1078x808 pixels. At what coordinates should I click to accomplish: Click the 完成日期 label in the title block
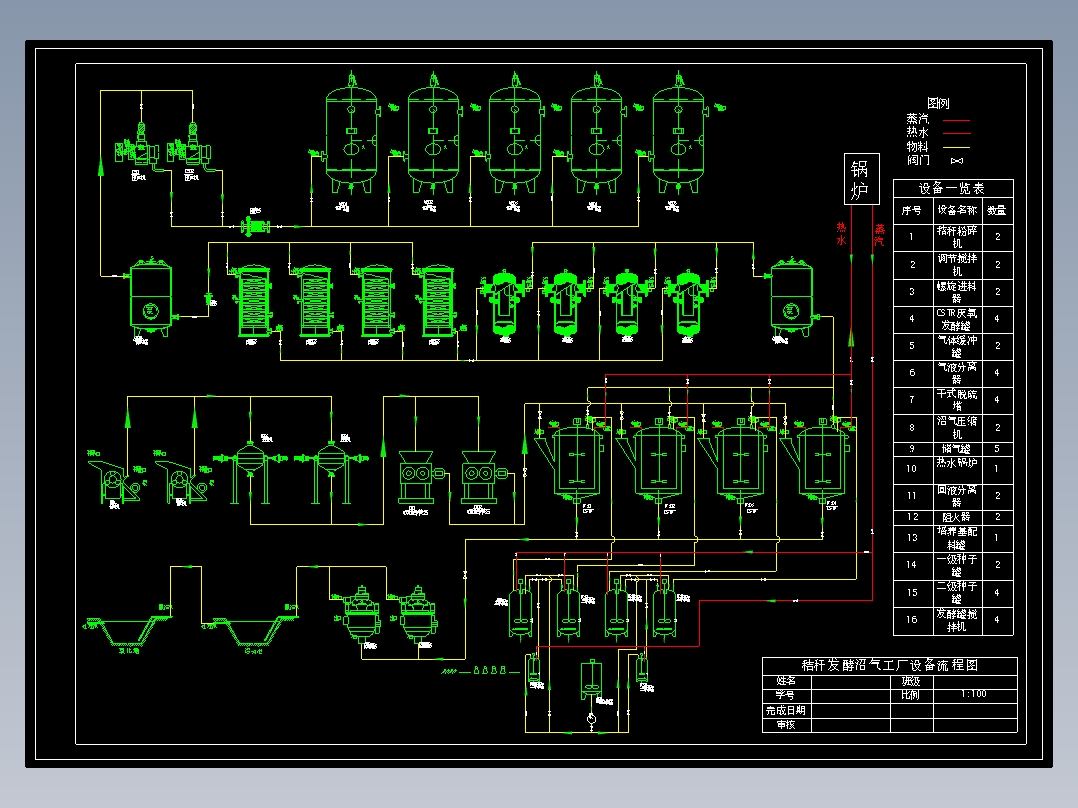(x=786, y=710)
